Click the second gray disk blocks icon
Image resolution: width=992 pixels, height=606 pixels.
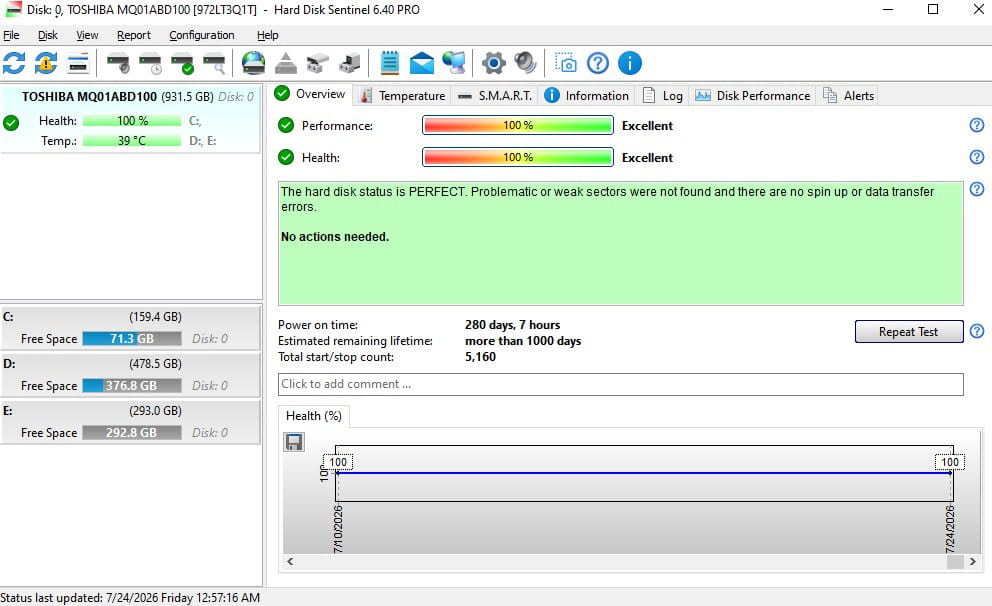(x=349, y=63)
